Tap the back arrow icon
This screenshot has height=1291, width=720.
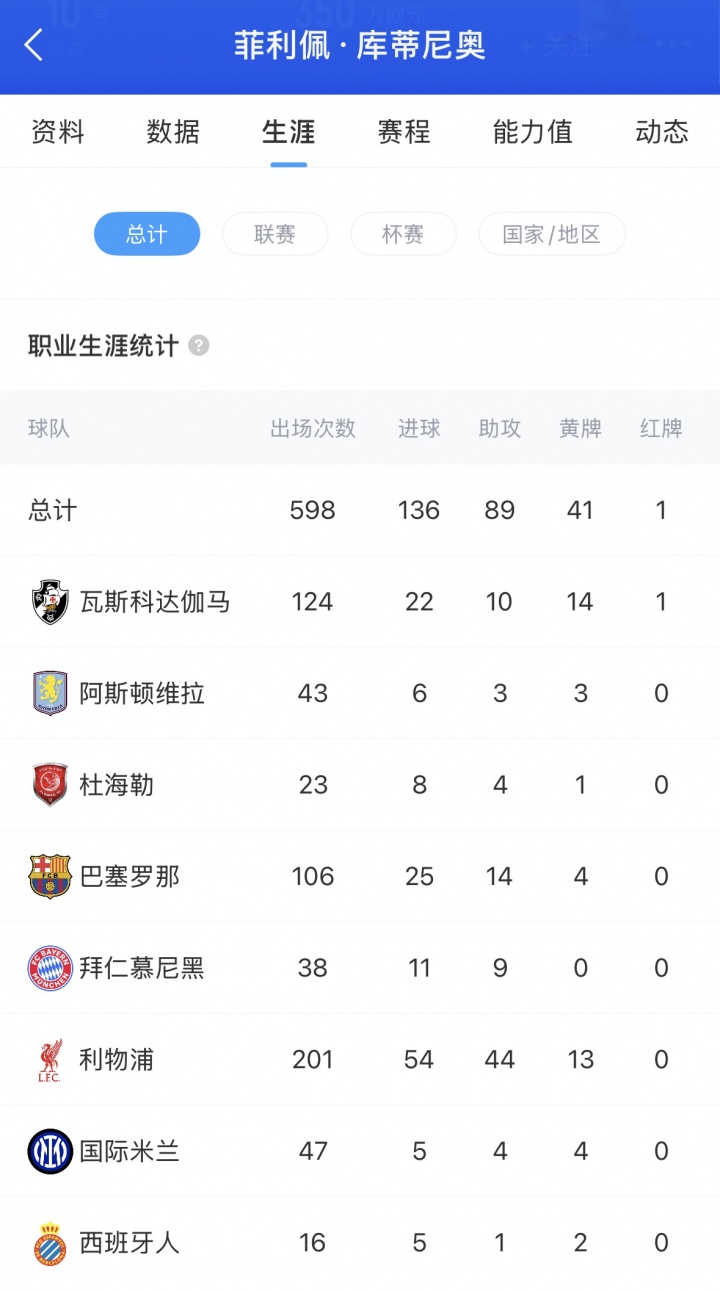[34, 45]
